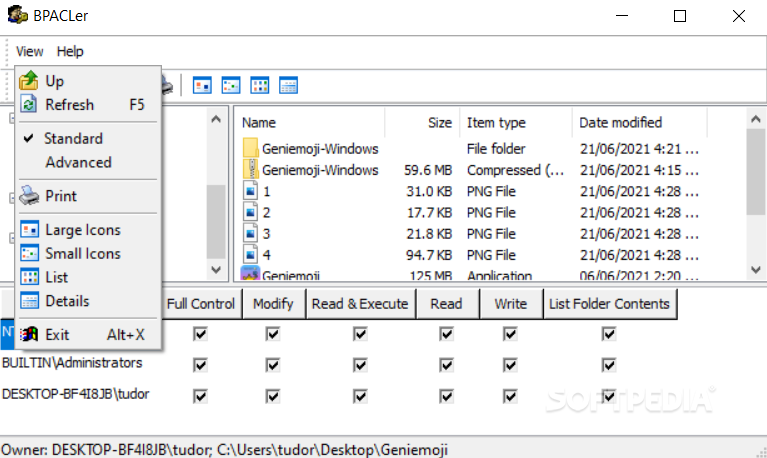Viewport: 767px width, 458px height.
Task: Click the List Folder Contents header
Action: click(x=610, y=304)
